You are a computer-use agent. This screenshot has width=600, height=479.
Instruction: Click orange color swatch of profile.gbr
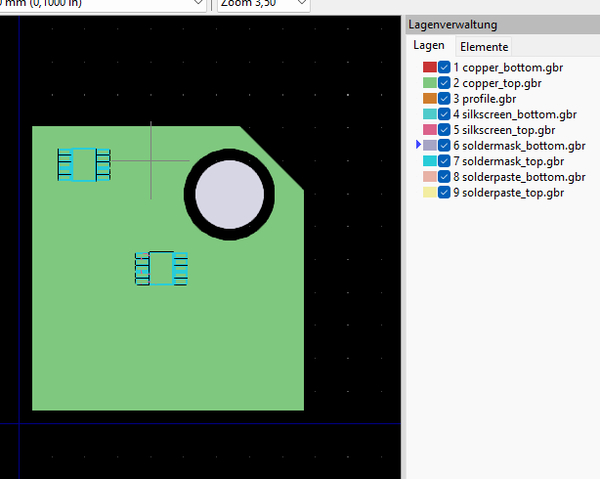[430, 99]
